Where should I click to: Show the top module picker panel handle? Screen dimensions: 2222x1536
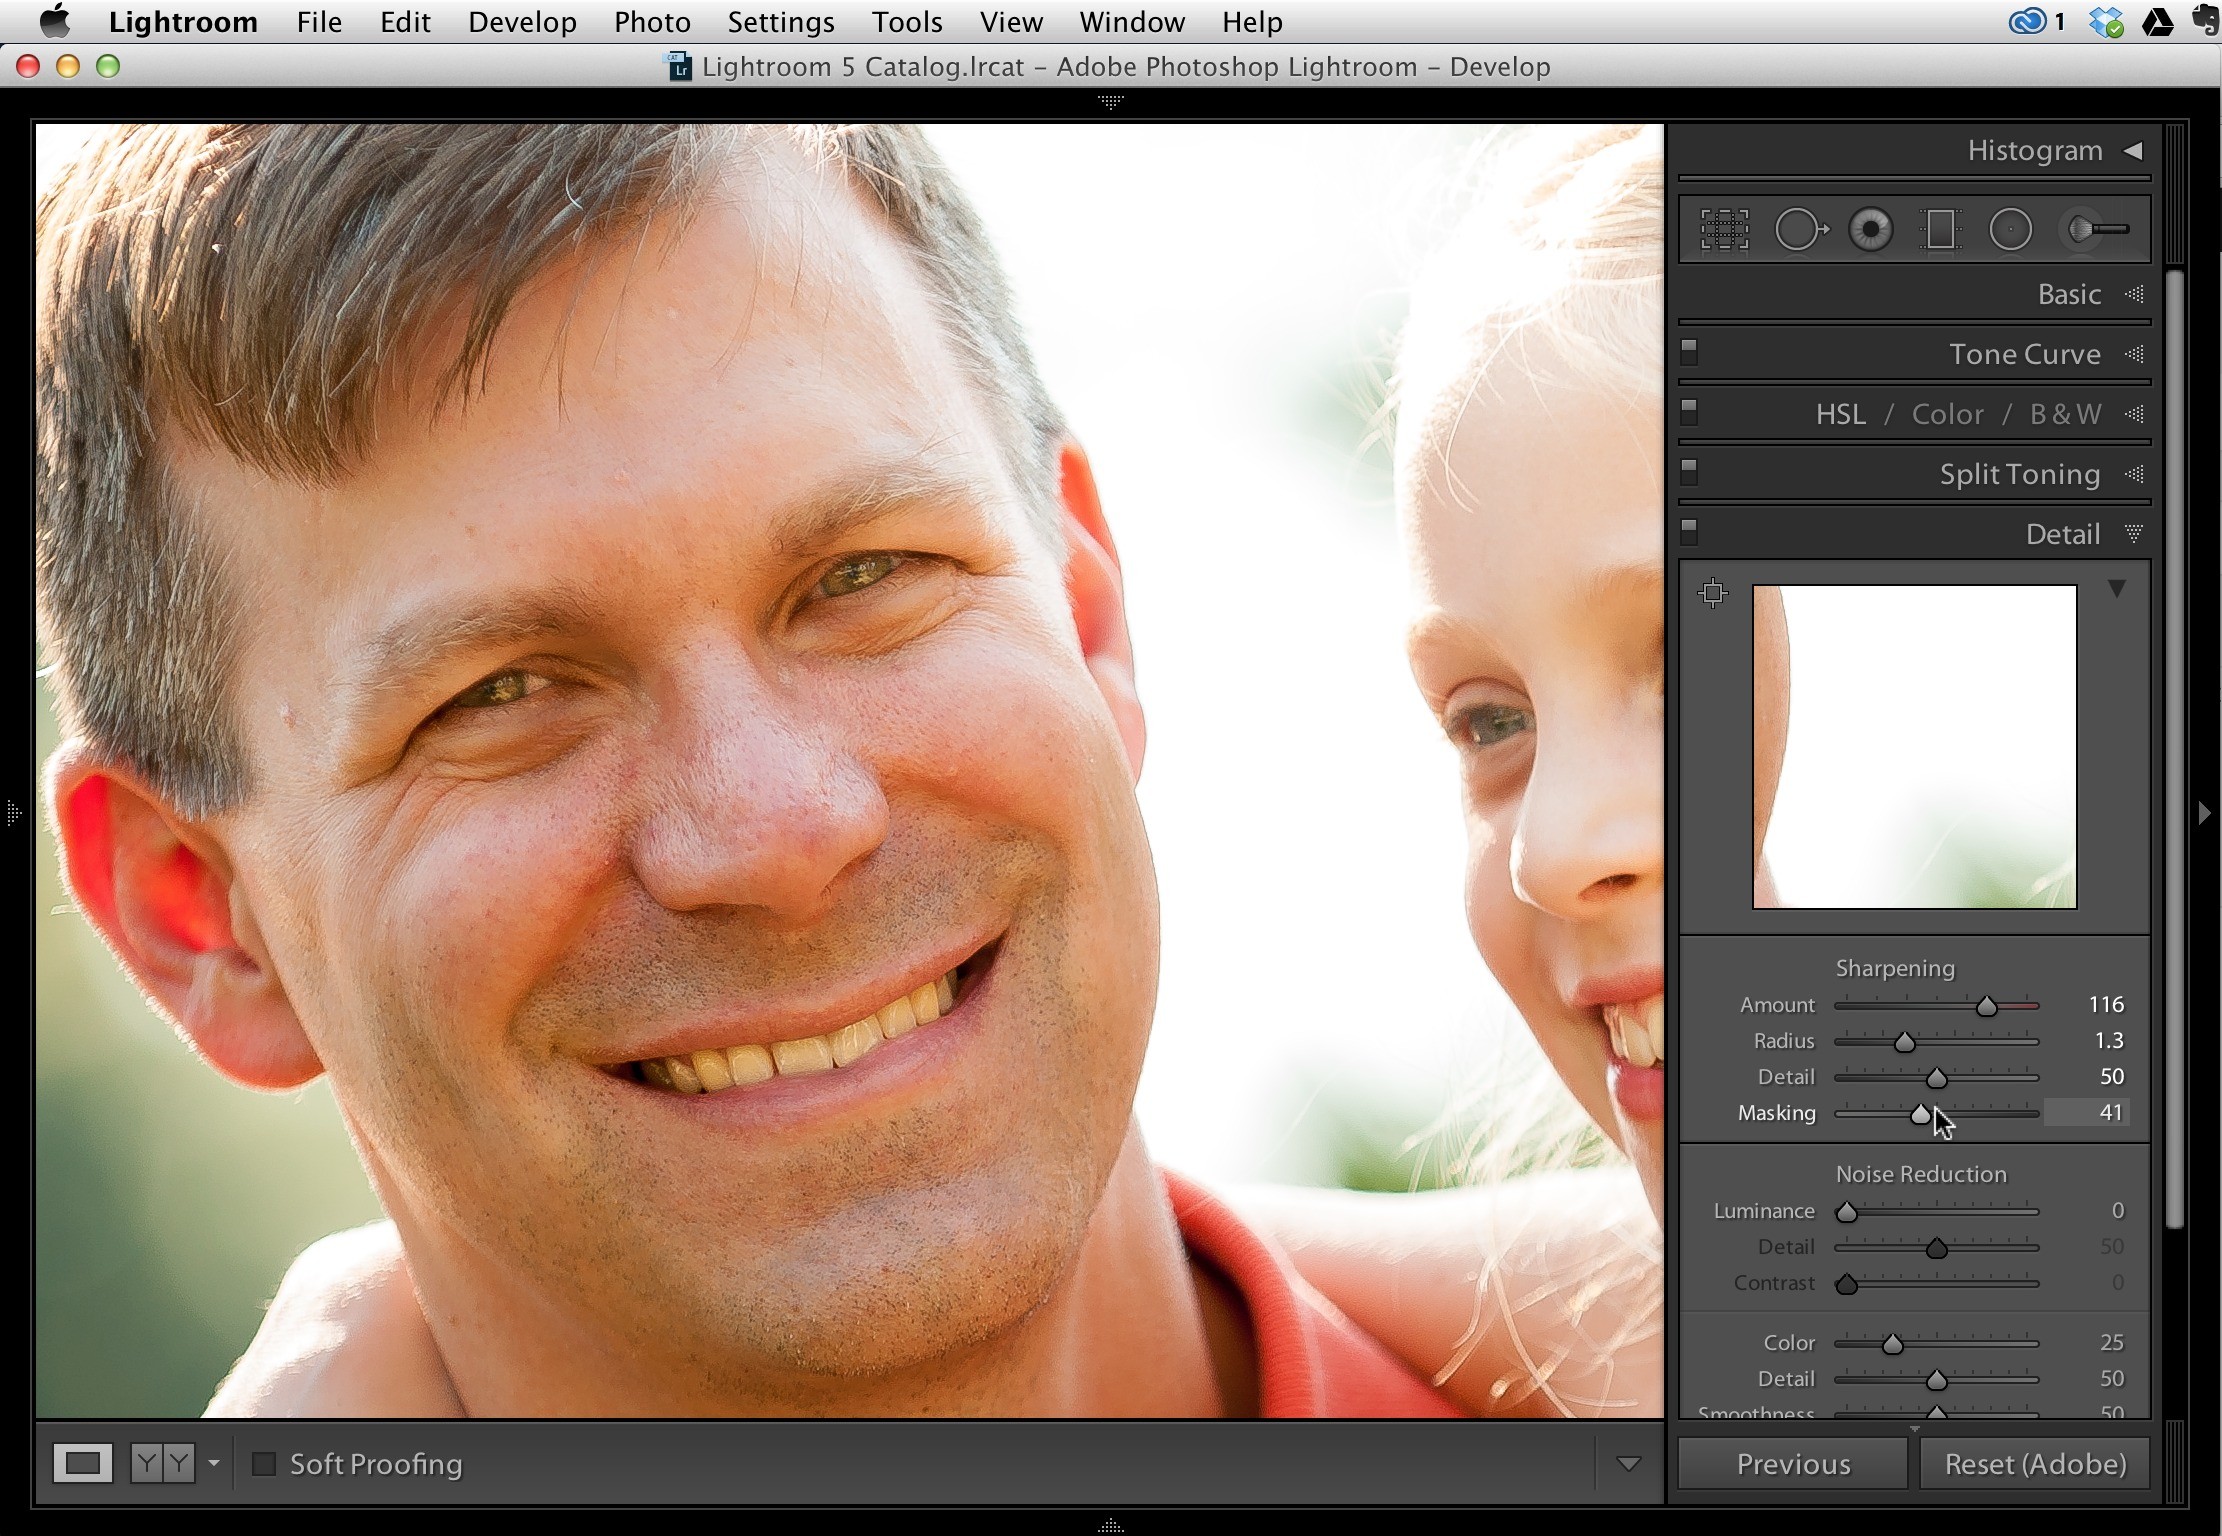coord(1111,102)
